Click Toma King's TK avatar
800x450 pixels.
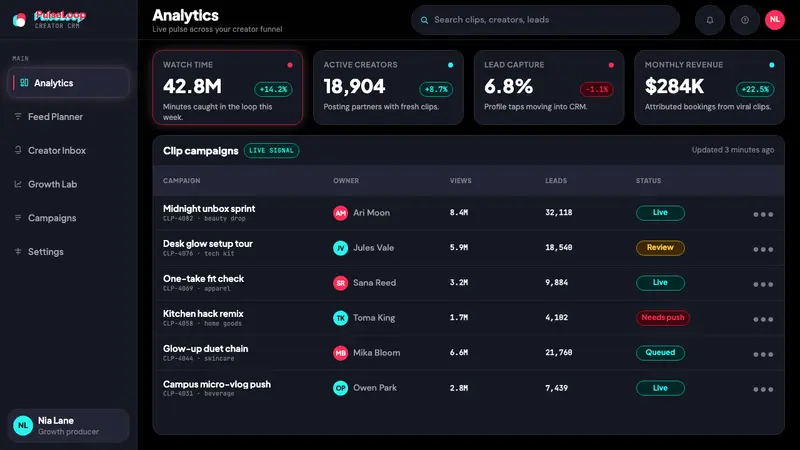pyautogui.click(x=340, y=318)
